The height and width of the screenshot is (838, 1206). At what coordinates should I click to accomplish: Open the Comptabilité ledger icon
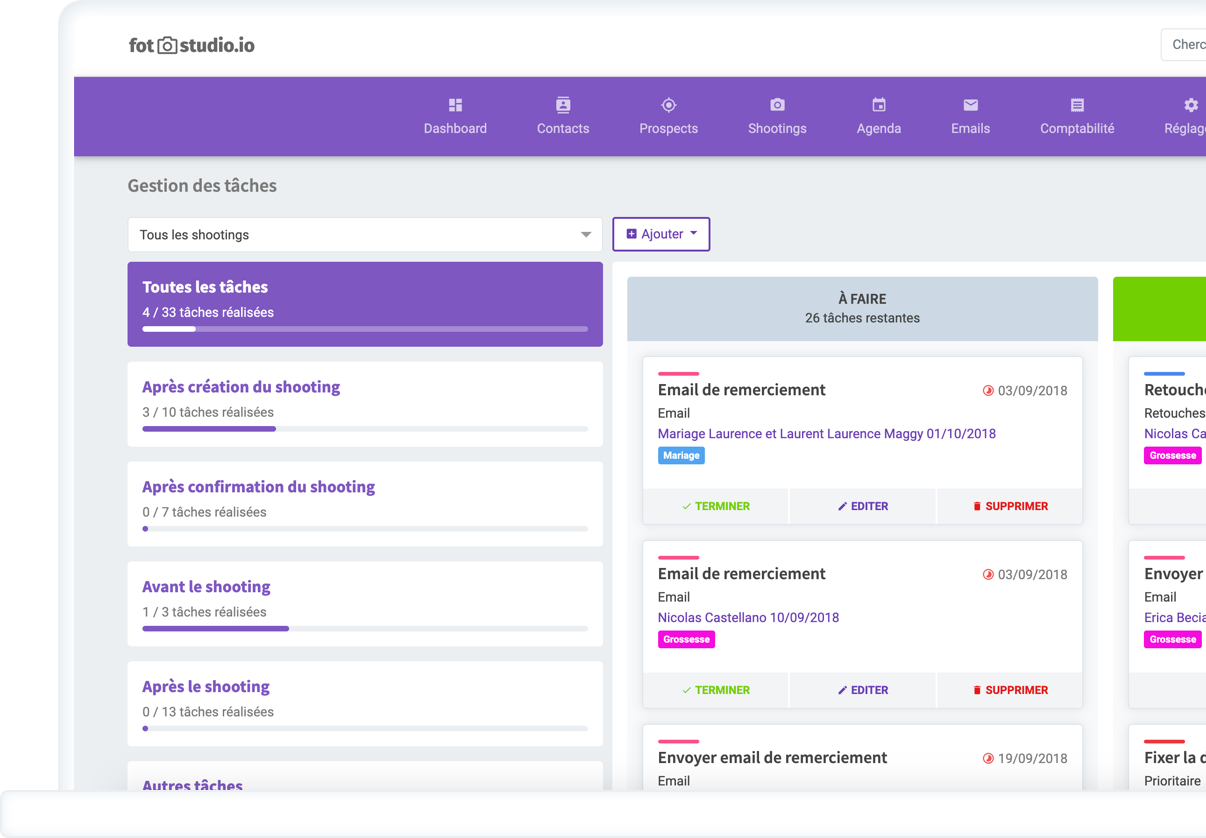pos(1077,105)
